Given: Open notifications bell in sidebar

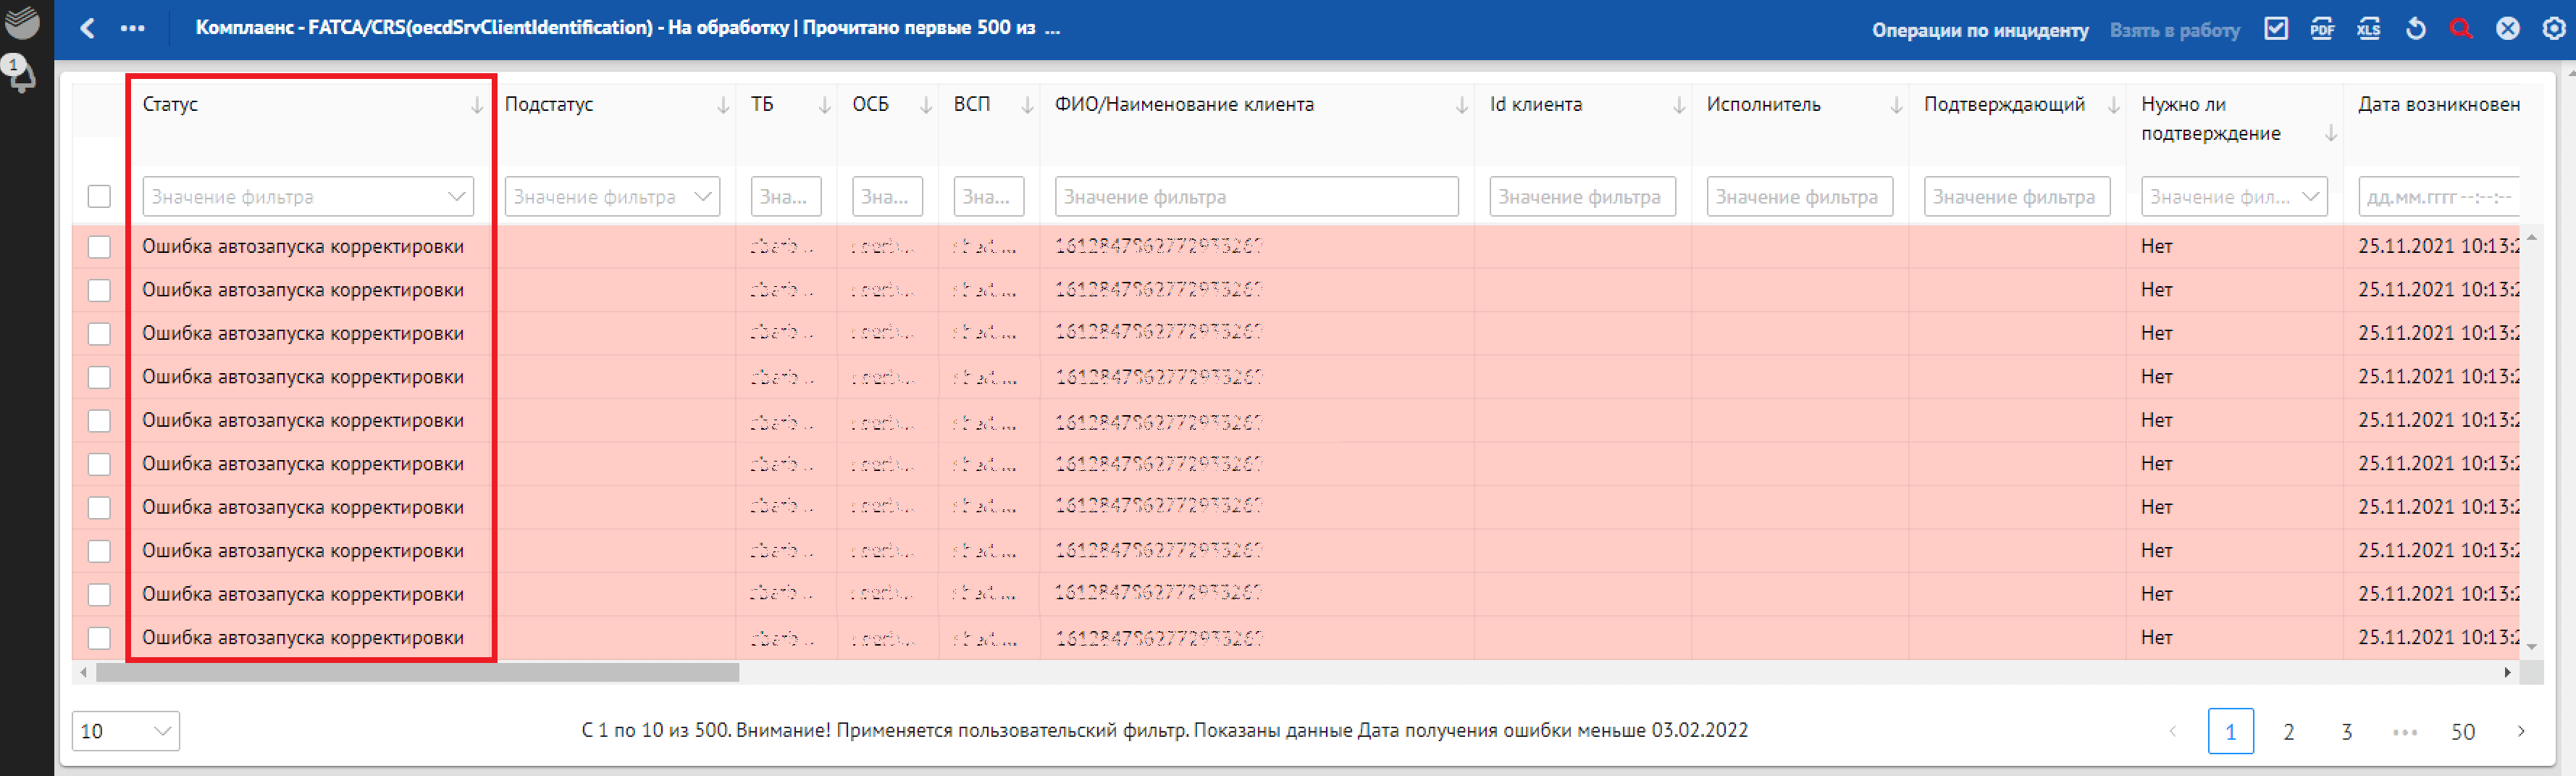Looking at the screenshot, I should point(20,74).
